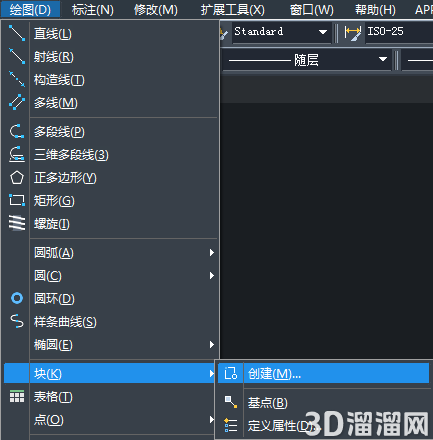Image resolution: width=433 pixels, height=440 pixels.
Task: Choose 三维多段线(3) menu entry
Action: [111, 155]
